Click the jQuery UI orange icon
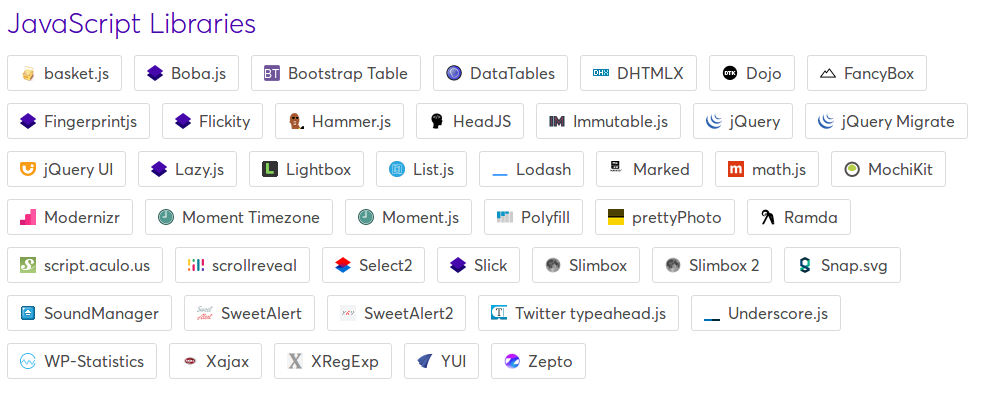Screen dimensions: 982x403 (28, 169)
